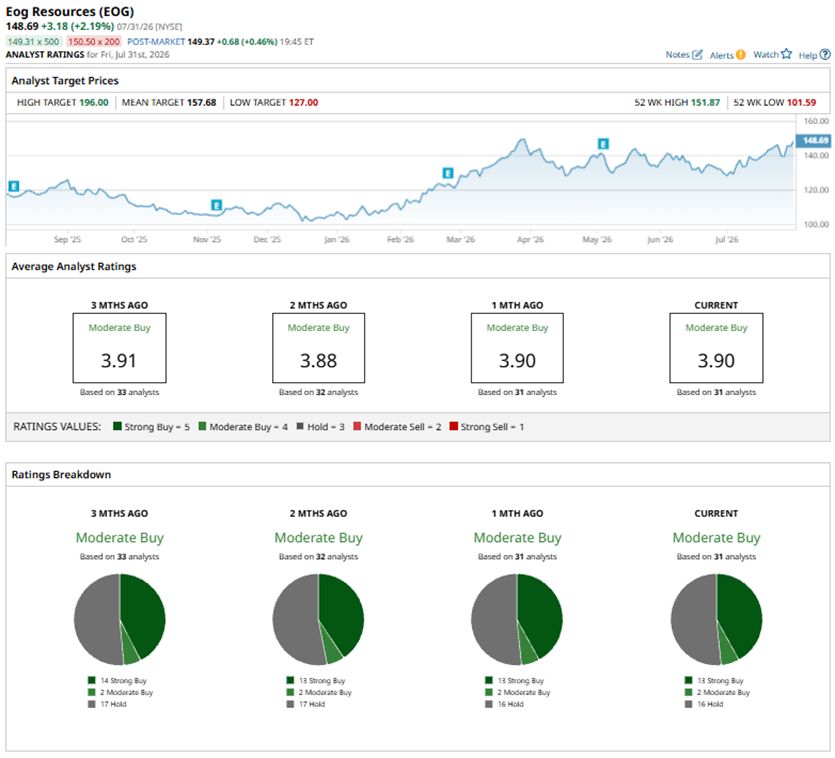Viewport: 835px width, 758px height.
Task: Click the Average Analyst Ratings section header
Action: pyautogui.click(x=74, y=266)
